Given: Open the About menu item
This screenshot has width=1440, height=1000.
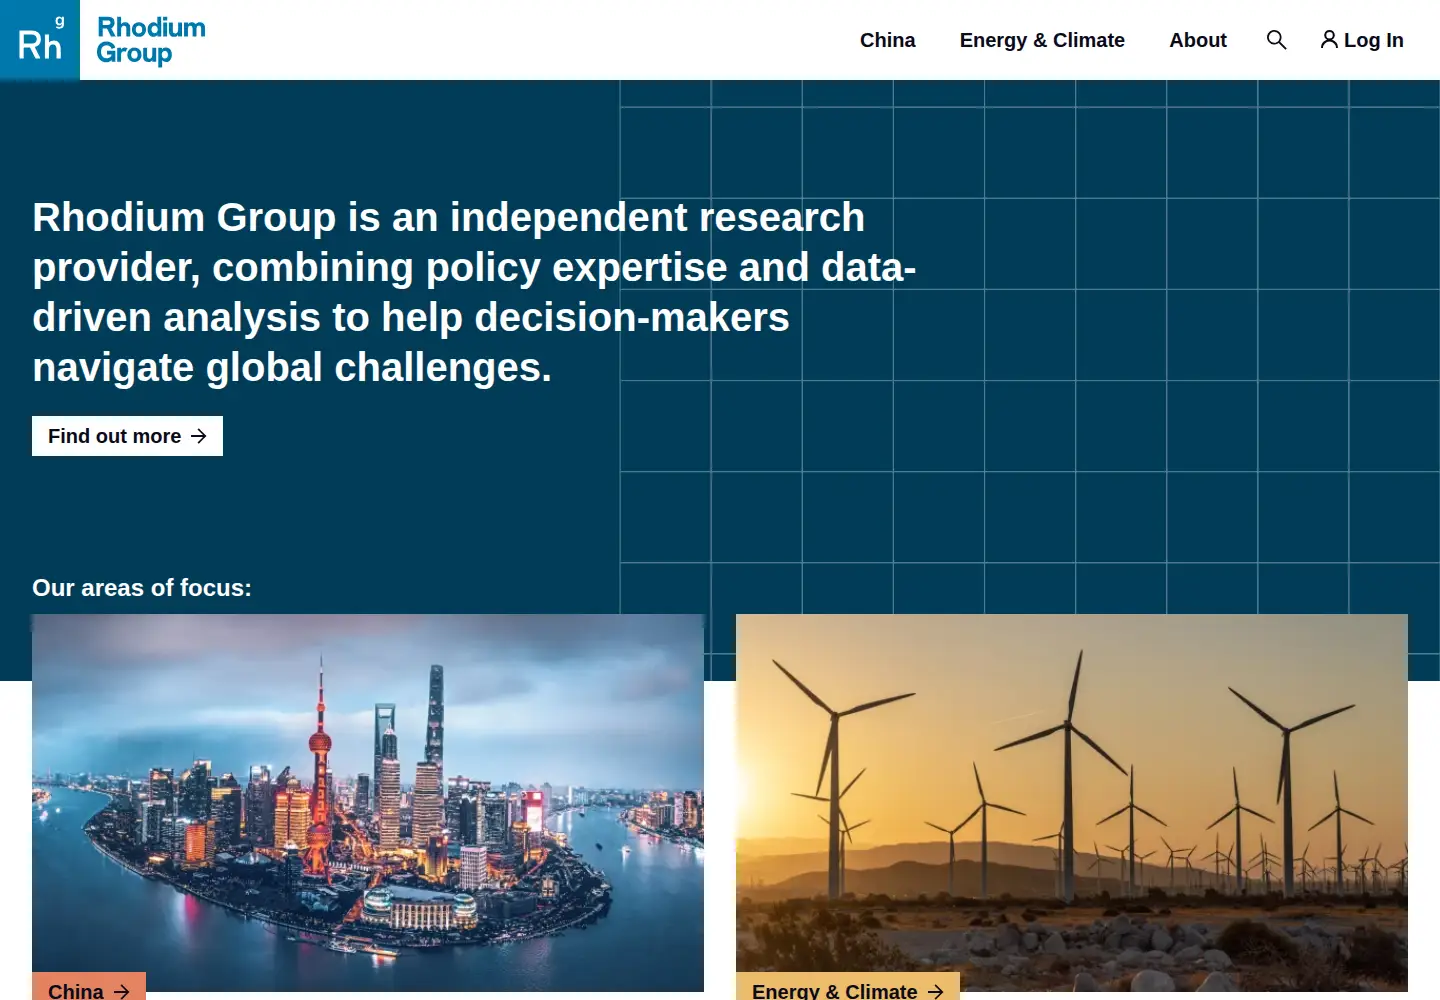Looking at the screenshot, I should click(x=1198, y=40).
